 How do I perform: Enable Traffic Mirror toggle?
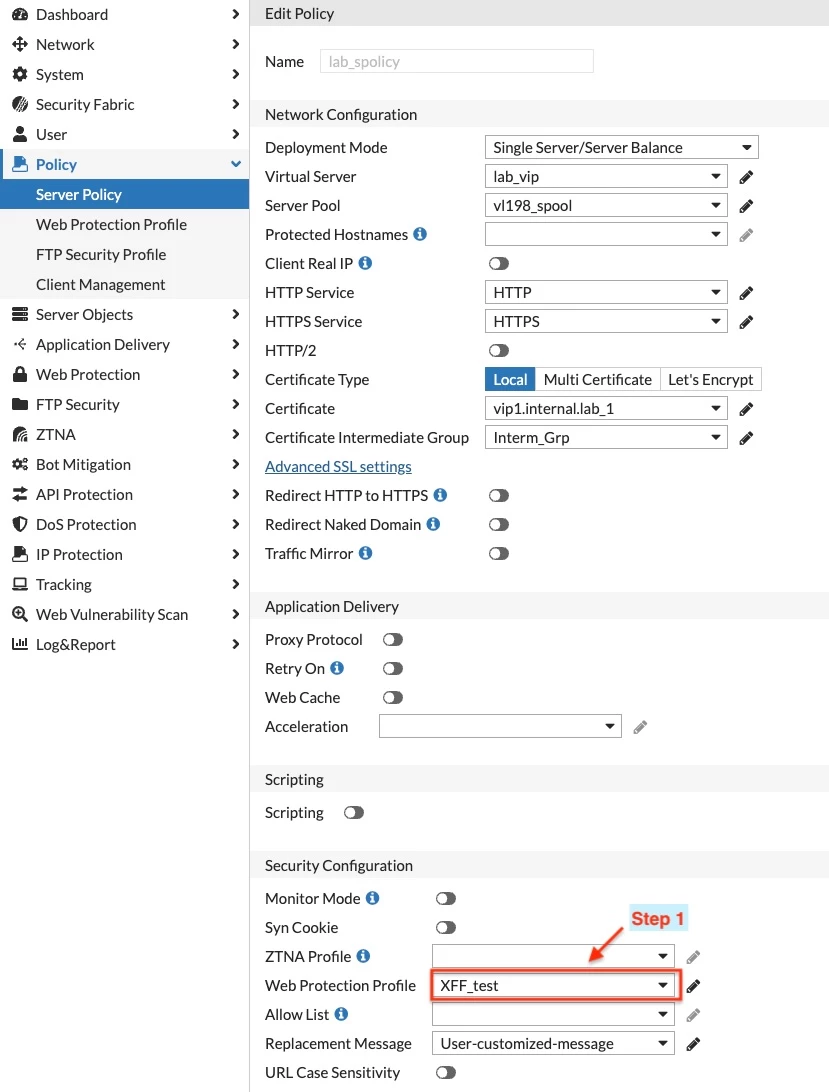(499, 554)
